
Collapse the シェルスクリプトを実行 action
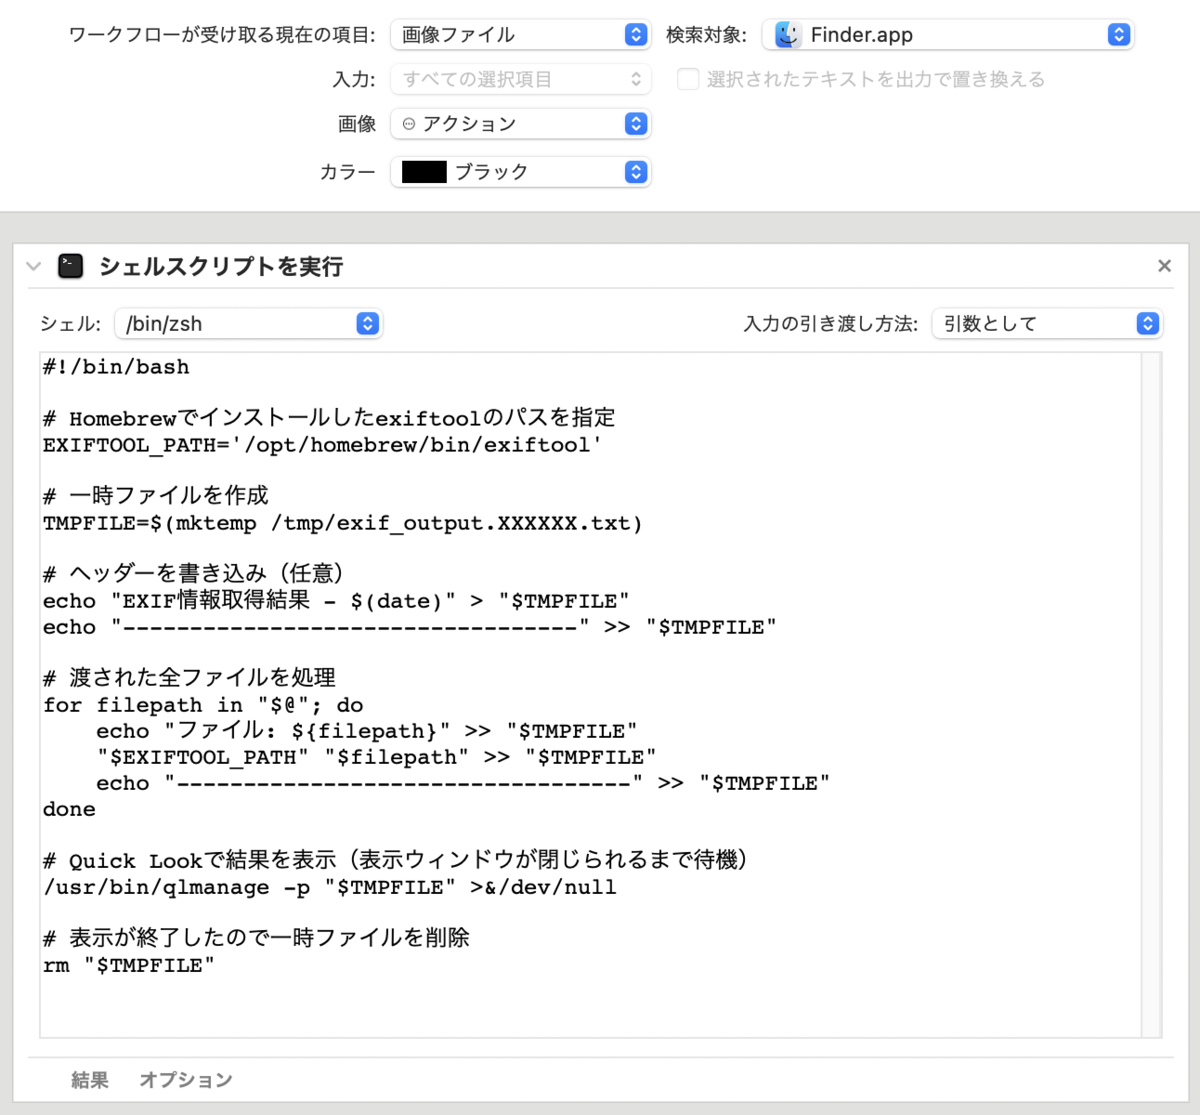click(x=34, y=266)
